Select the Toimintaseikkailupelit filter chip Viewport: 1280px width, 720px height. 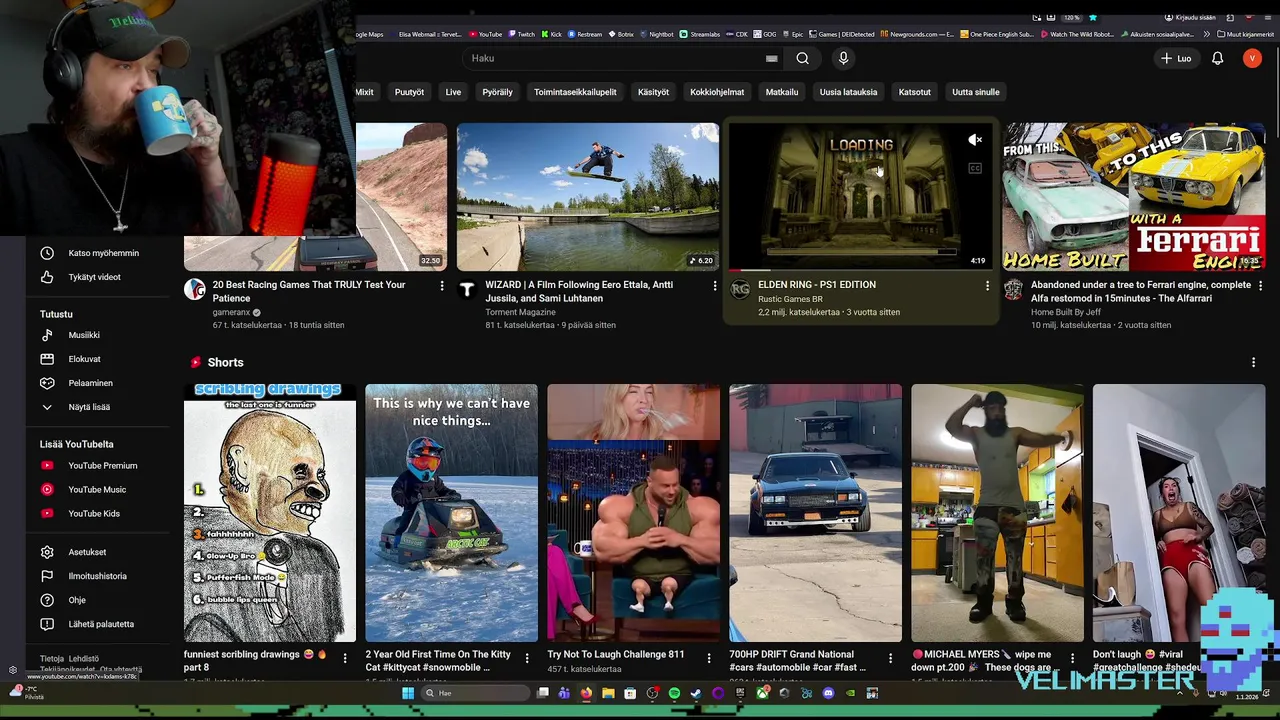click(x=575, y=92)
